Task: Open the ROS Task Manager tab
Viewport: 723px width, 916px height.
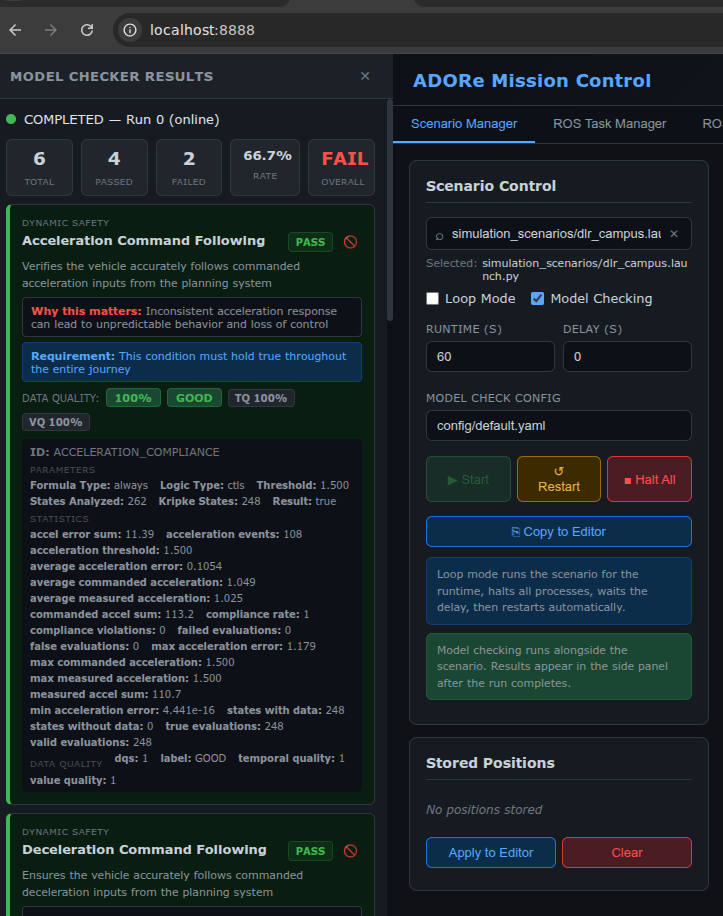Action: click(x=609, y=124)
